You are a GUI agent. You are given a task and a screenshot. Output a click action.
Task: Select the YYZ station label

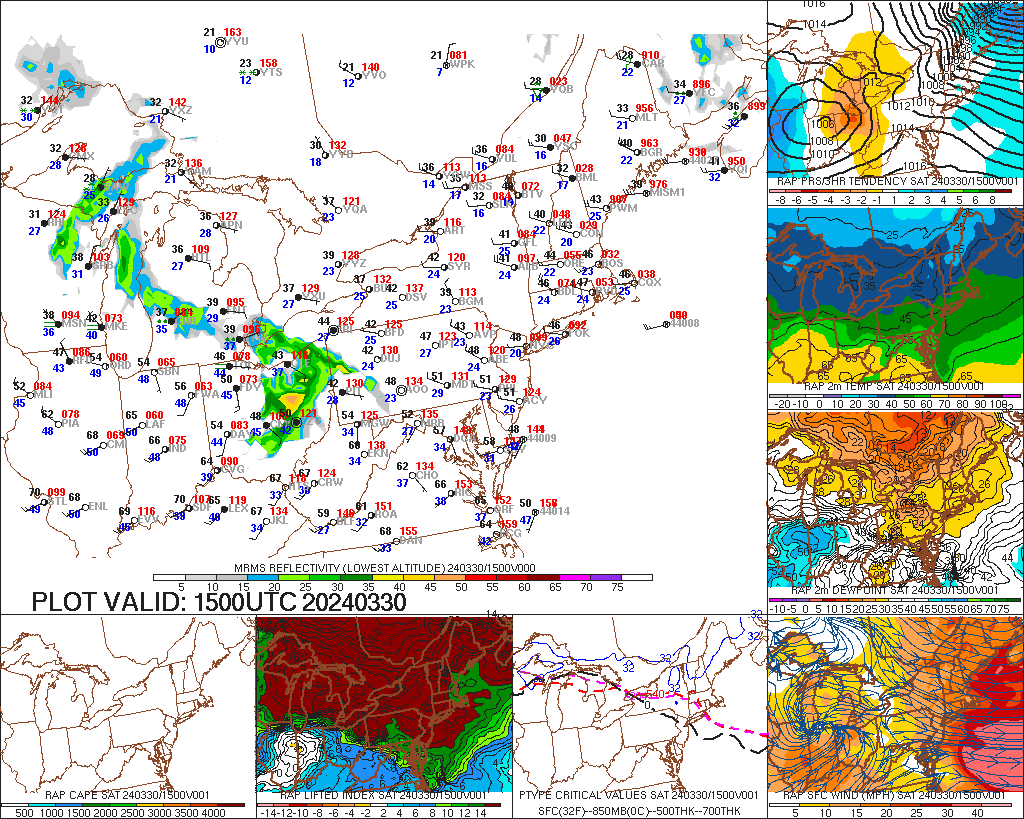pyautogui.click(x=355, y=263)
